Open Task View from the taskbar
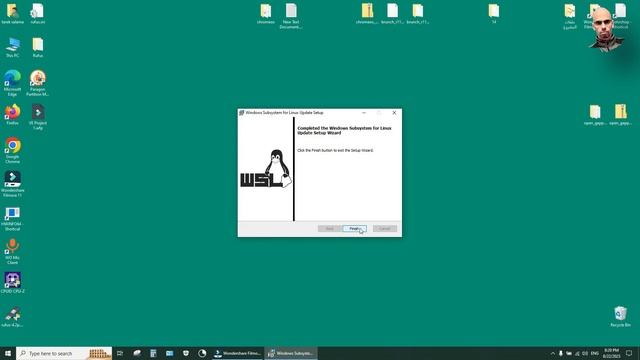Image resolution: width=640 pixels, height=360 pixels. 120,353
